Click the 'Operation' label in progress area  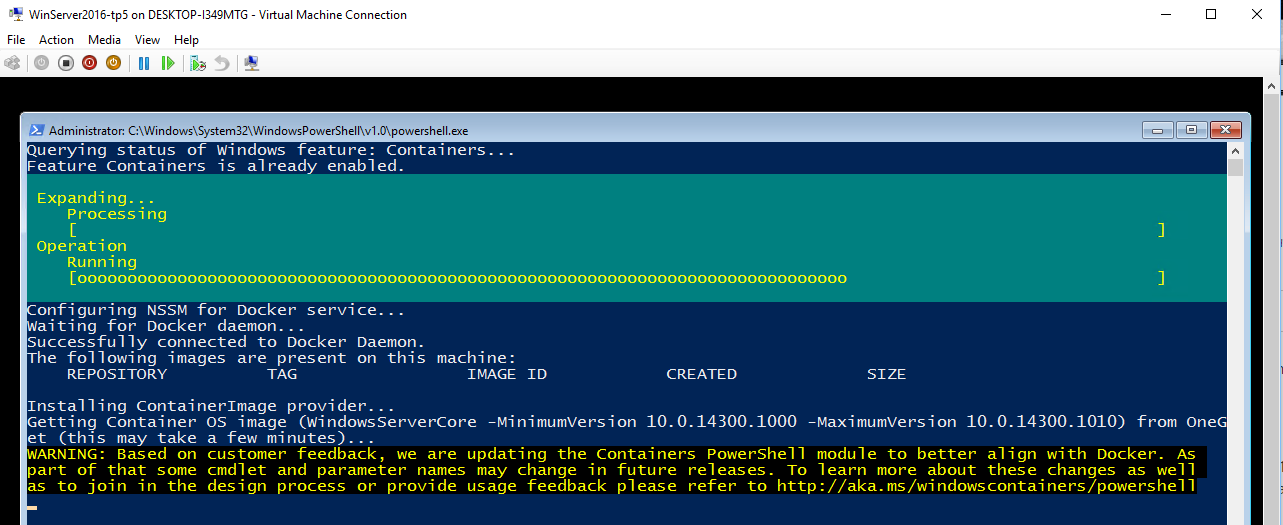point(81,246)
